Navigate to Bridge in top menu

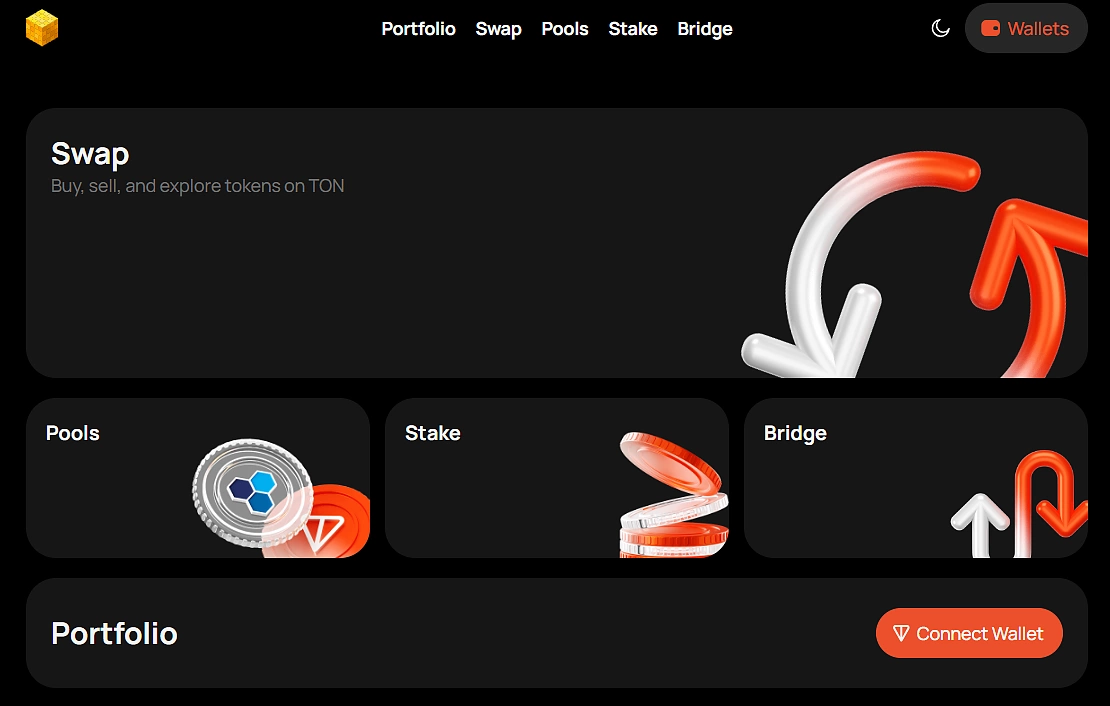[705, 29]
